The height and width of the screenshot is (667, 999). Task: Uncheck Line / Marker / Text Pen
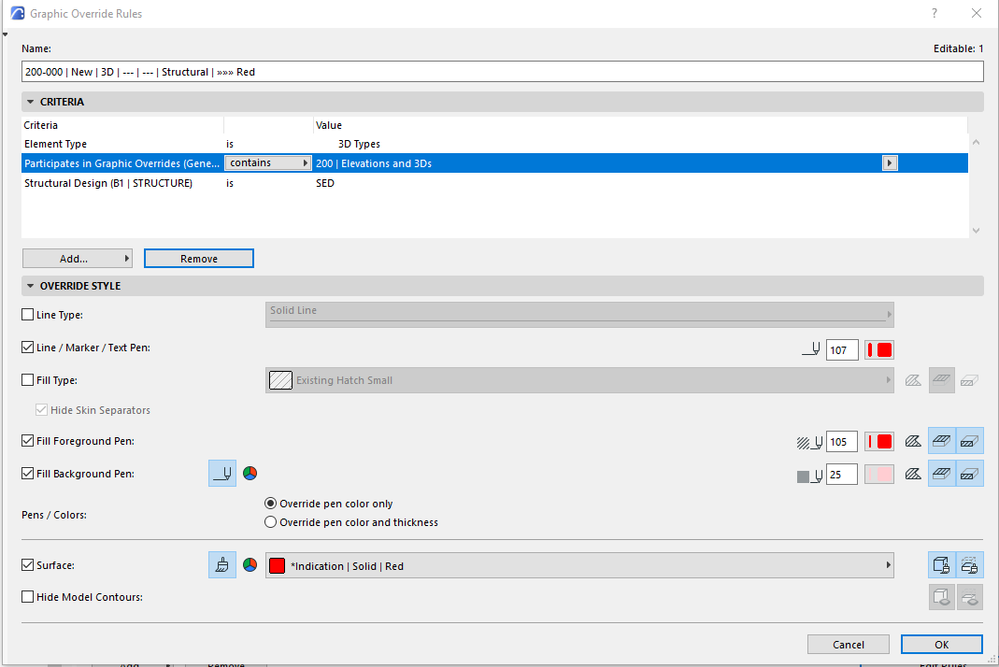[27, 347]
